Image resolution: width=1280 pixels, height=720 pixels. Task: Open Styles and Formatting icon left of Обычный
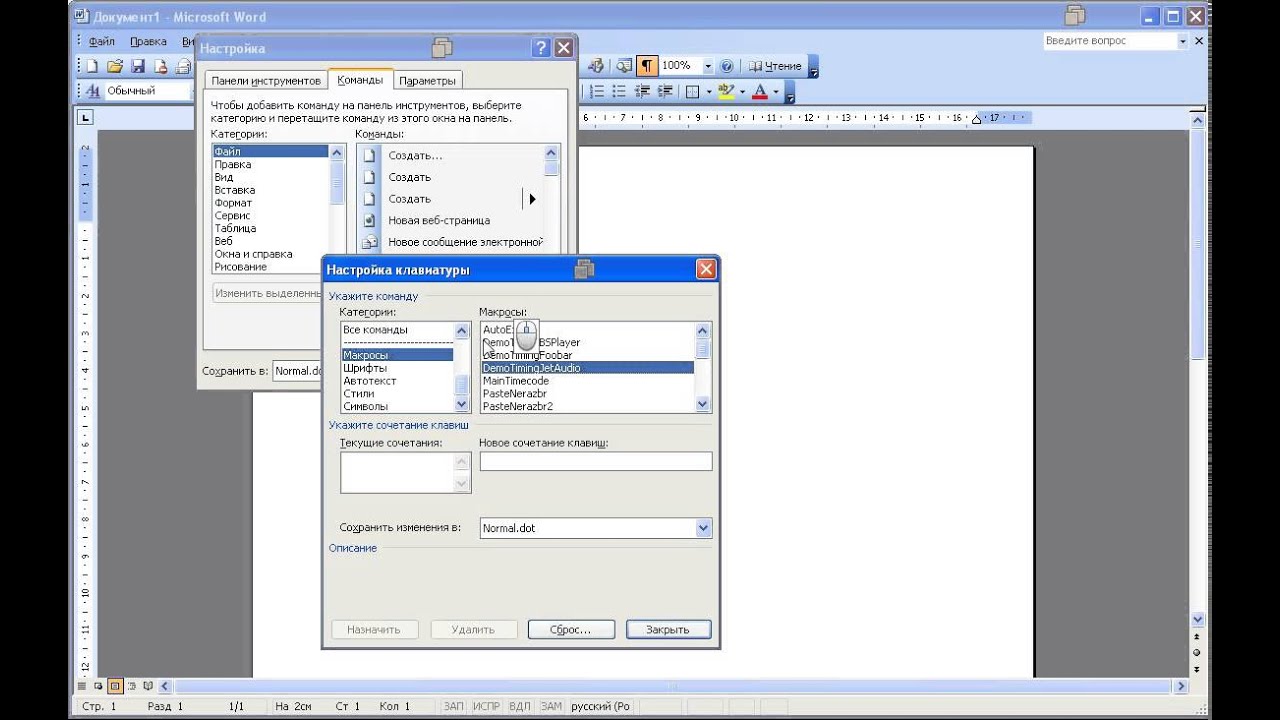tap(95, 91)
